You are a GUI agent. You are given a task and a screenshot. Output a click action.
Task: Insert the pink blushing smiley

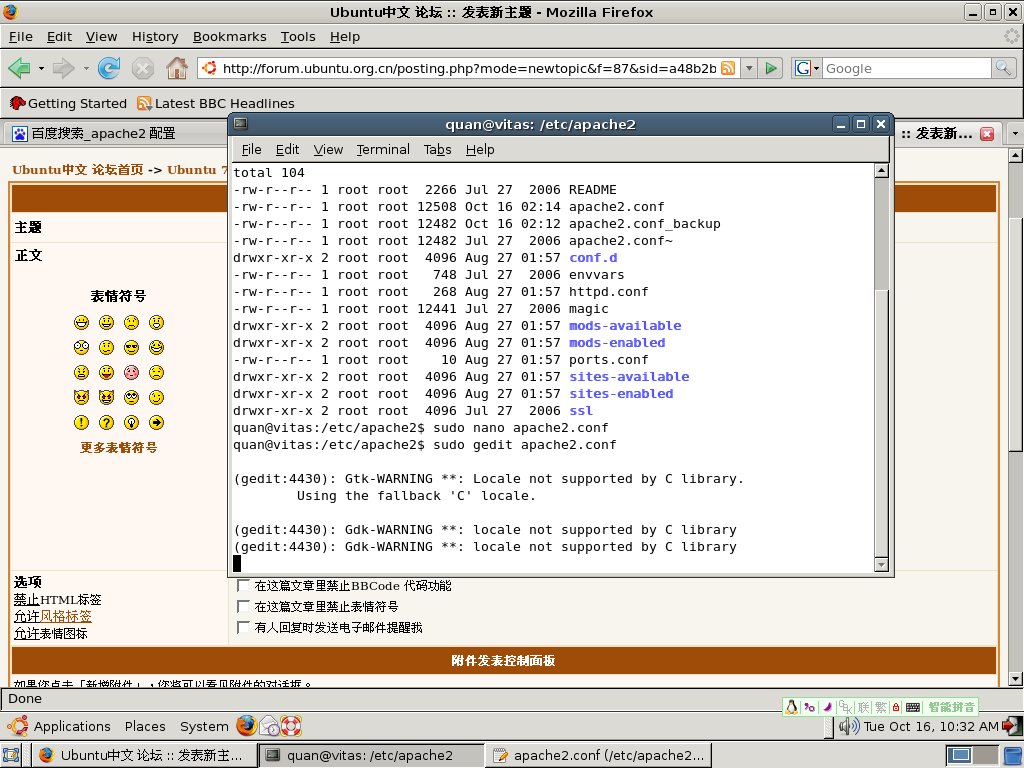tap(131, 373)
